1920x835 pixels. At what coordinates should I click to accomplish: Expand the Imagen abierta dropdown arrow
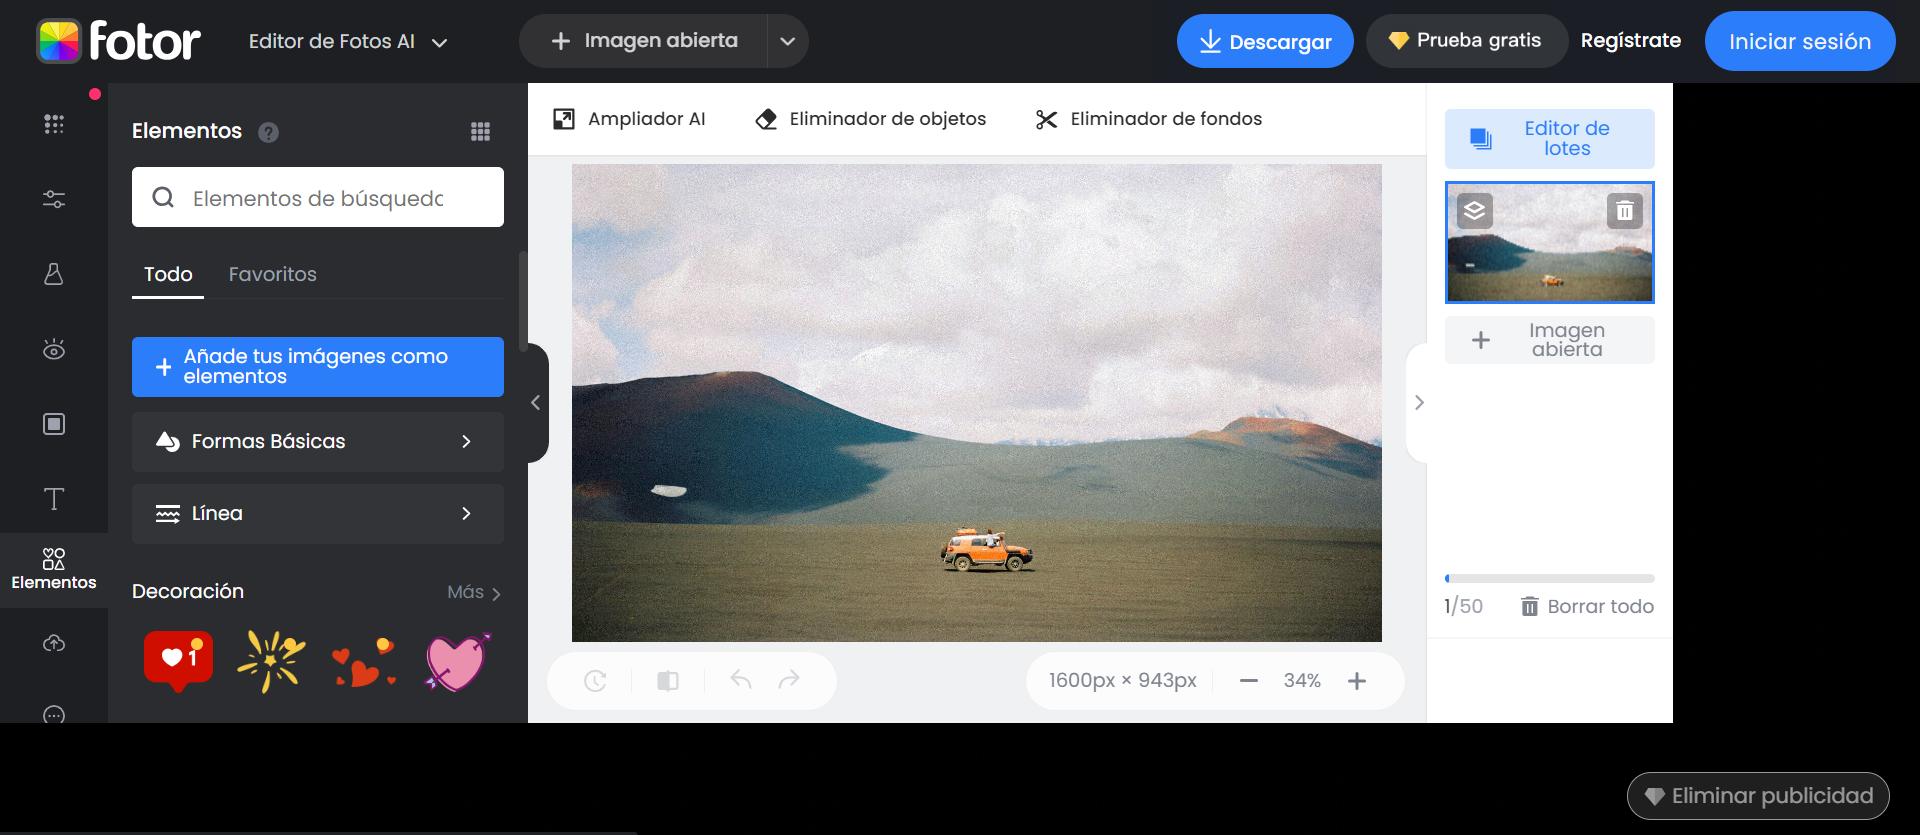click(x=788, y=41)
